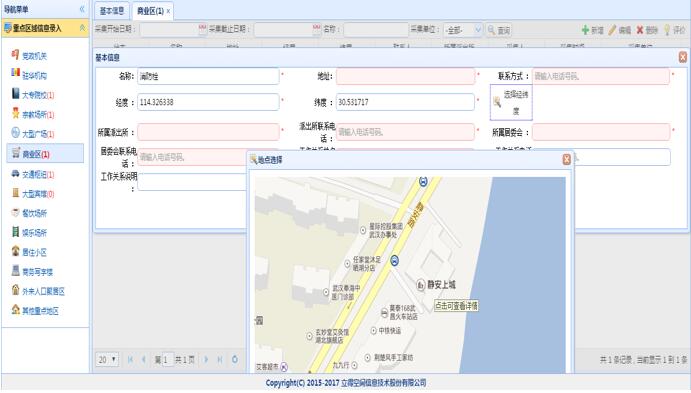Click the 艾客超市 map marker
Screen dimensions: 691x393
tap(284, 367)
